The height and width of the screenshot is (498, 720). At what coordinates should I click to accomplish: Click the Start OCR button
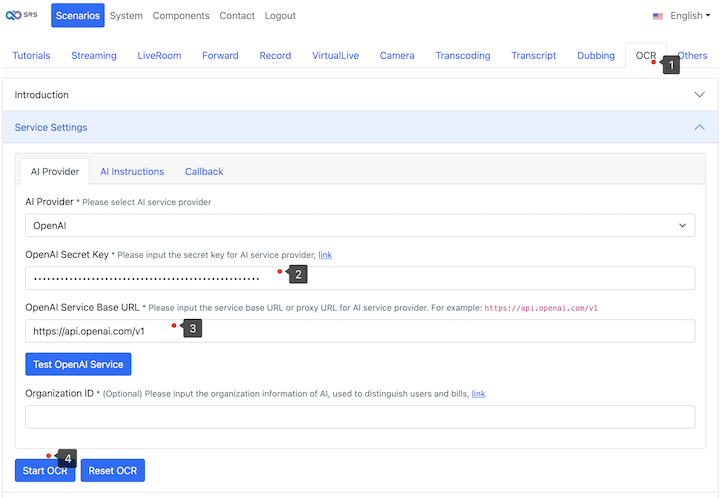pyautogui.click(x=45, y=471)
